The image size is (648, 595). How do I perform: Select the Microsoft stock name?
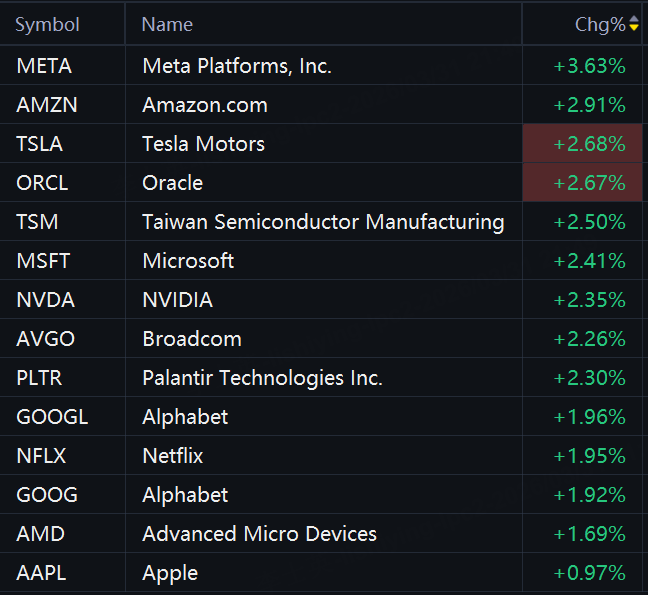(x=188, y=261)
